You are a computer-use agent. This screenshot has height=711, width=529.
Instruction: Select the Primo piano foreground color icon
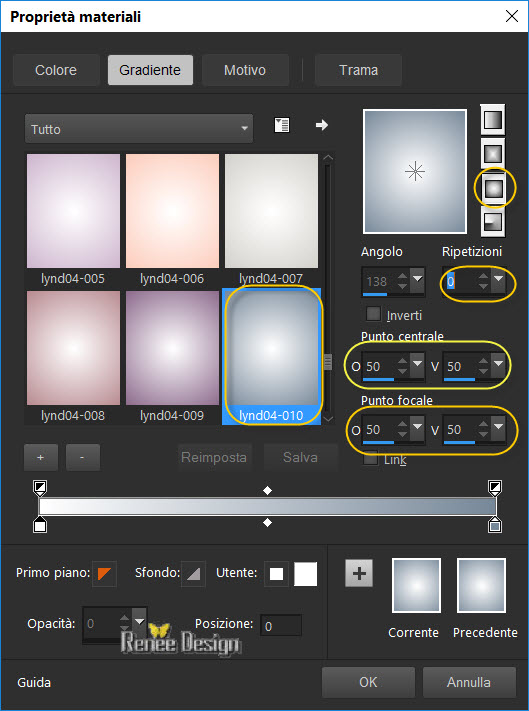click(x=104, y=574)
